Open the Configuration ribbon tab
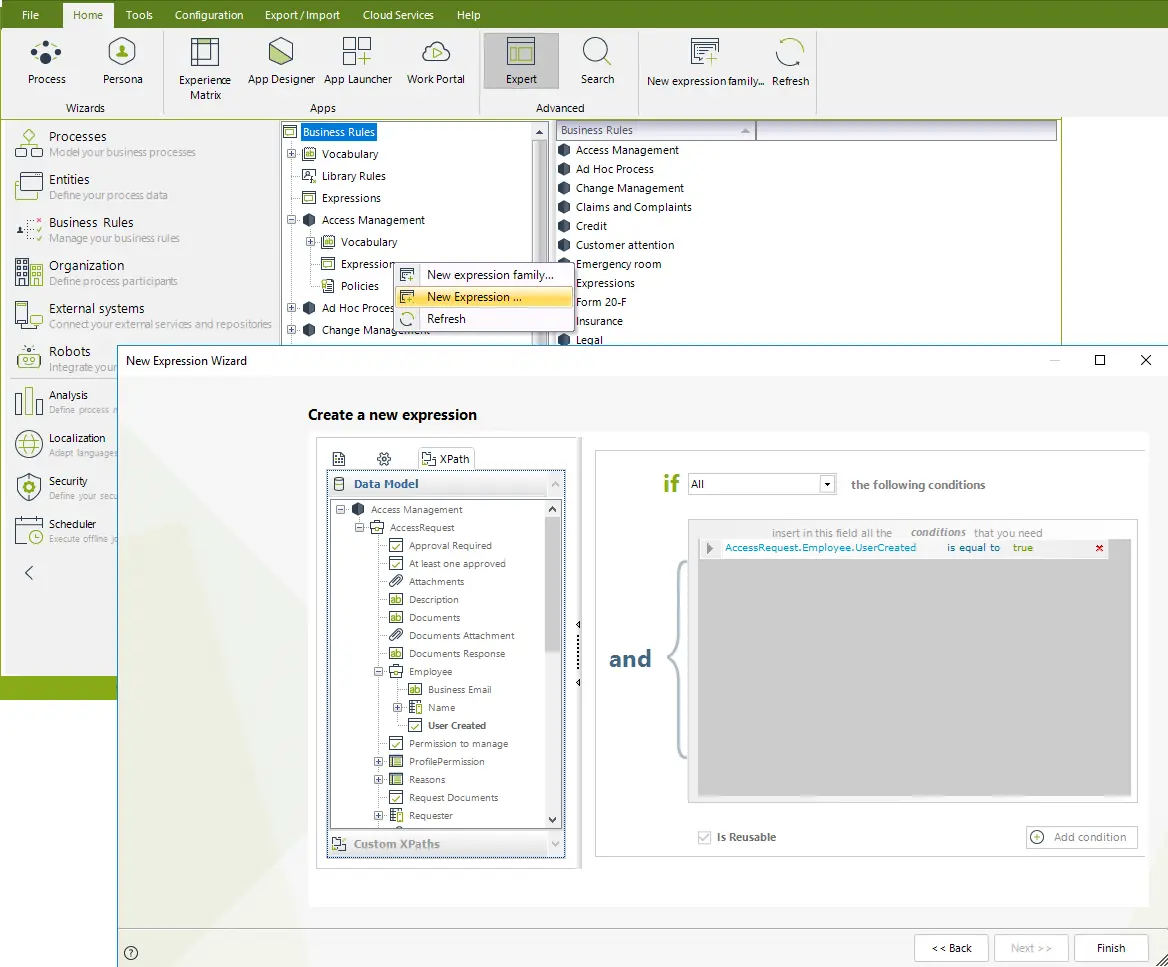 209,15
